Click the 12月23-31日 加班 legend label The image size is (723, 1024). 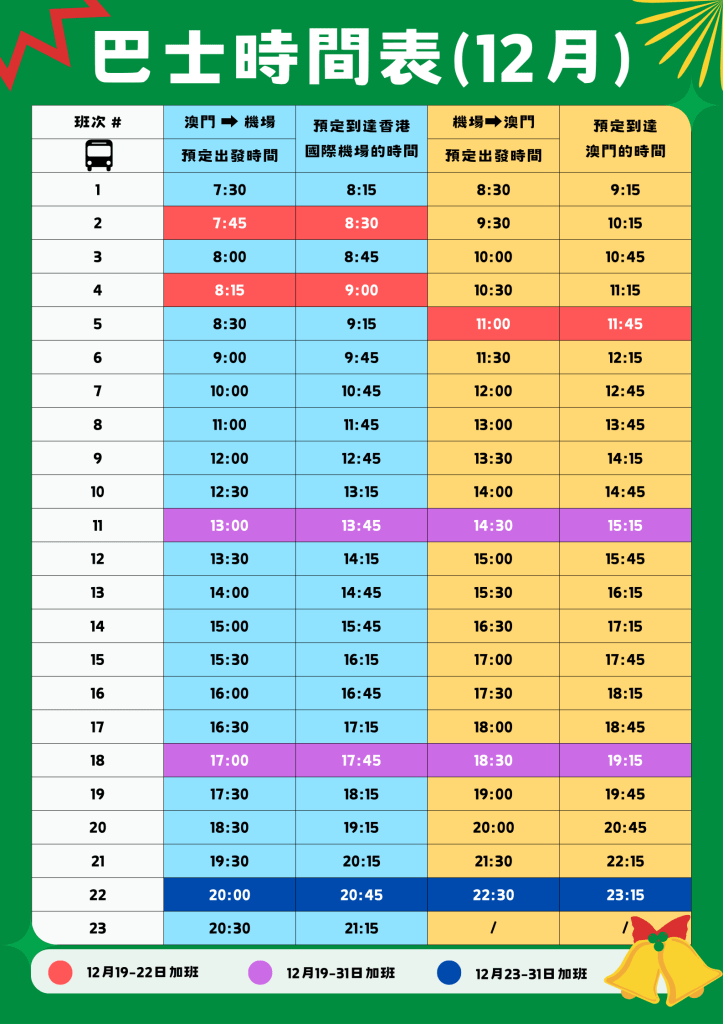[531, 973]
